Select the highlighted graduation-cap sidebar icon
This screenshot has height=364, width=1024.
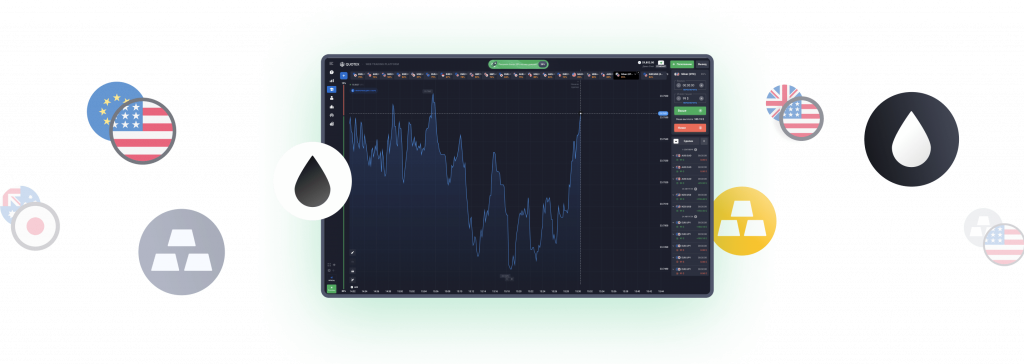332,90
